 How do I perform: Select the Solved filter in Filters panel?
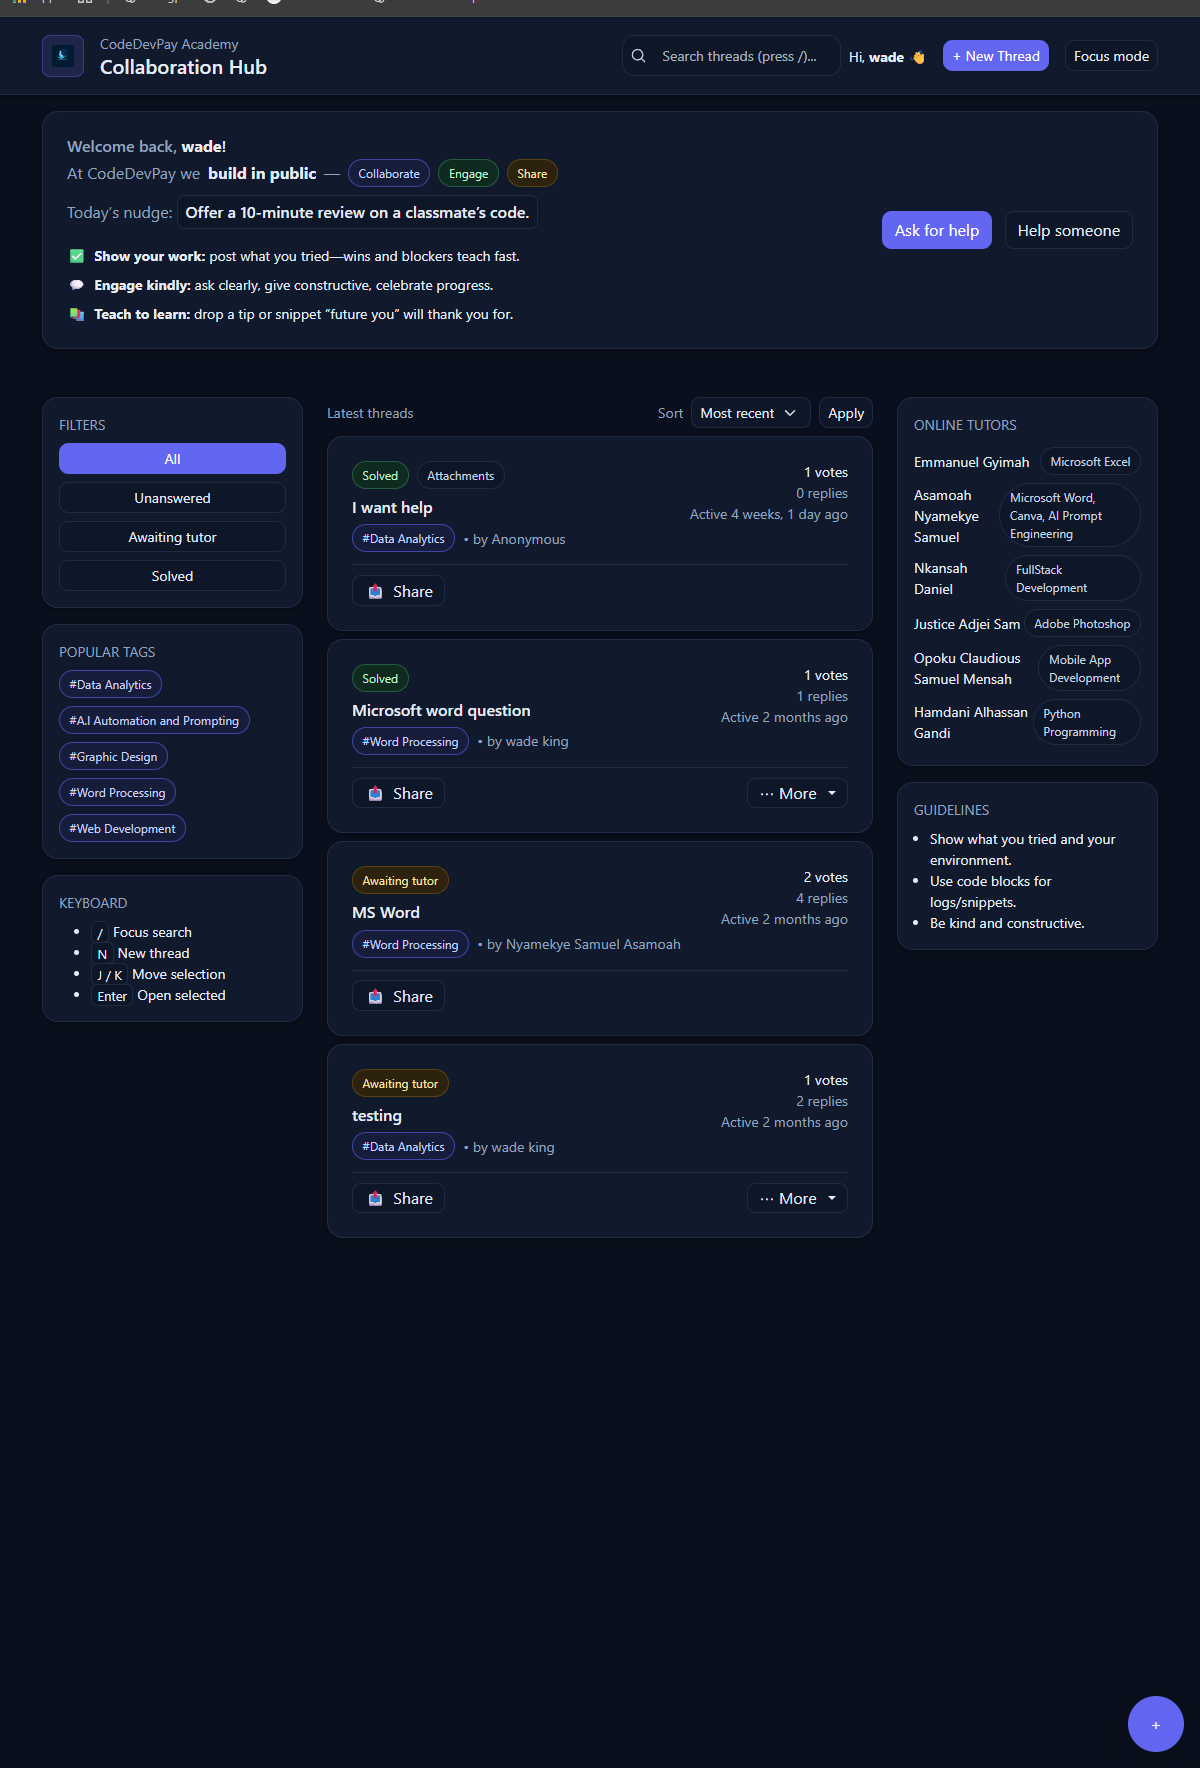tap(172, 576)
